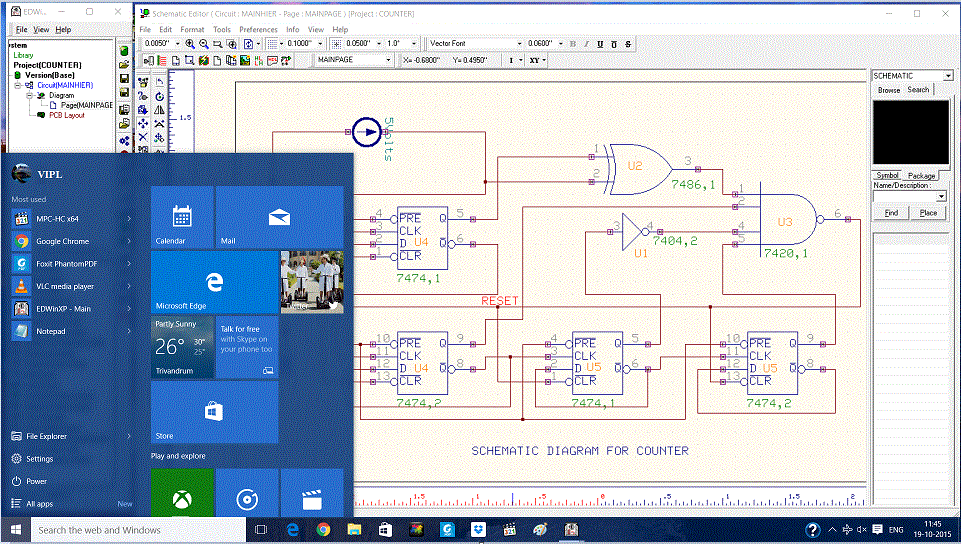
Task: Open the Info menu
Action: [292, 29]
